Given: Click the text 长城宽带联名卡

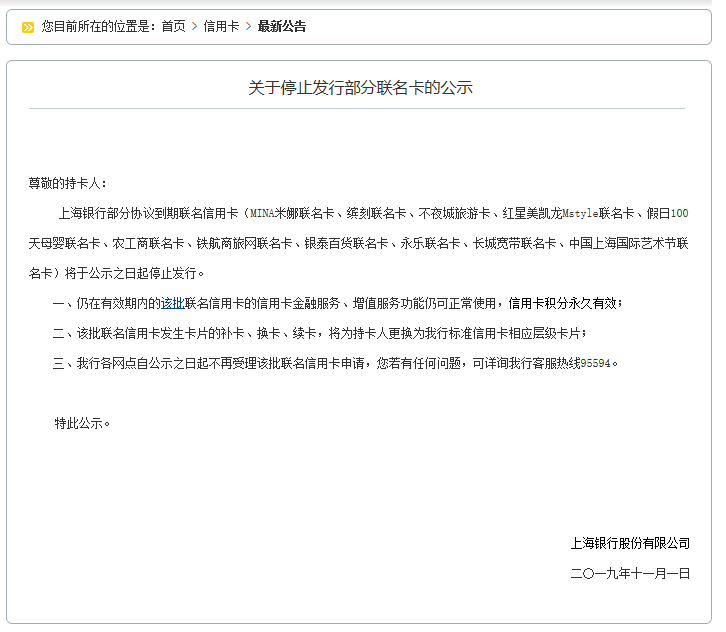Looking at the screenshot, I should 514,244.
